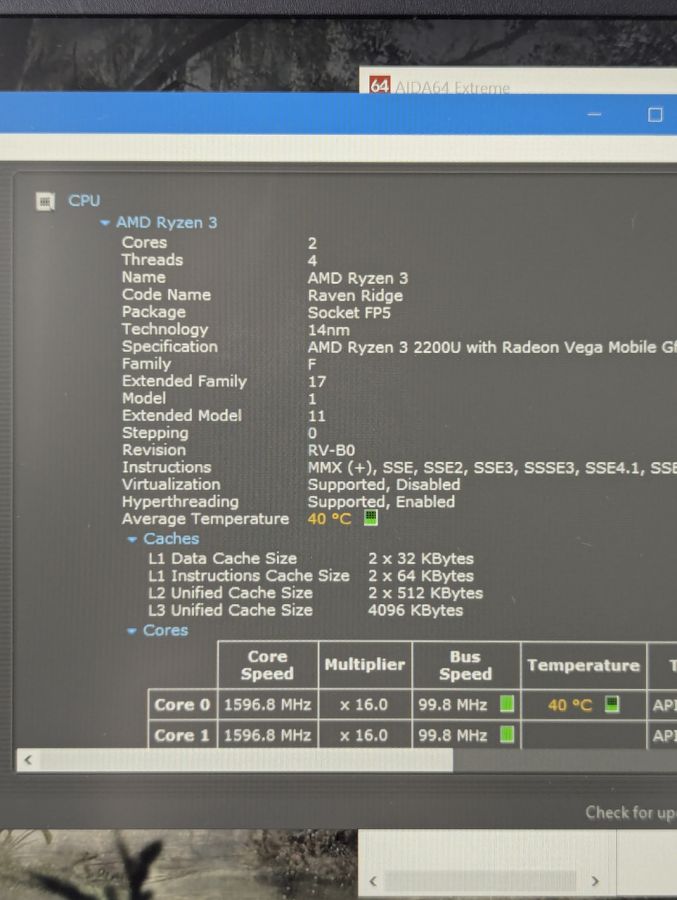This screenshot has height=900, width=677.
Task: Click the AIDA64 Extreme window title
Action: (x=452, y=87)
